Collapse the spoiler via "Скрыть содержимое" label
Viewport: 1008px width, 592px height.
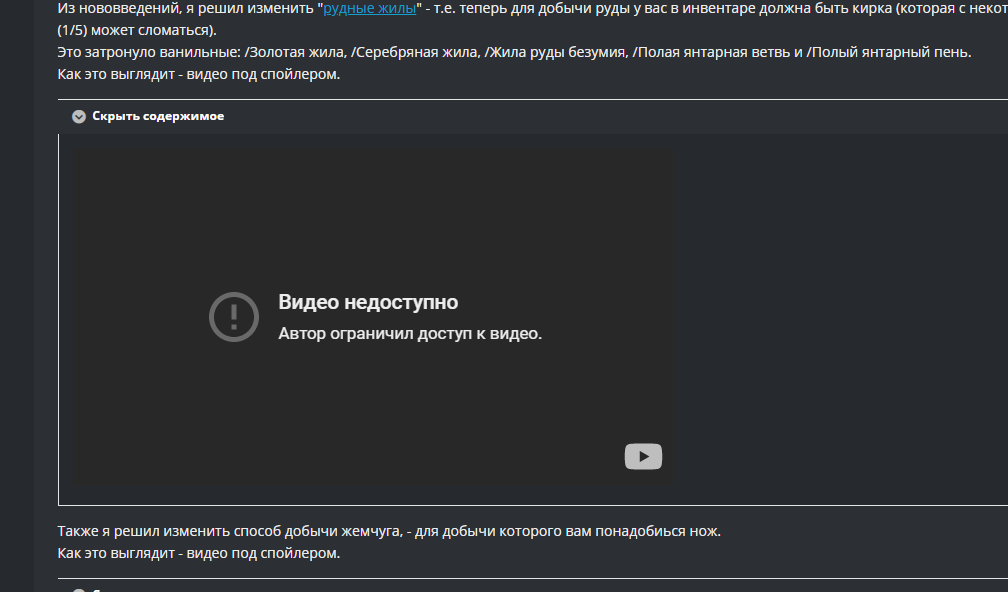(x=158, y=116)
